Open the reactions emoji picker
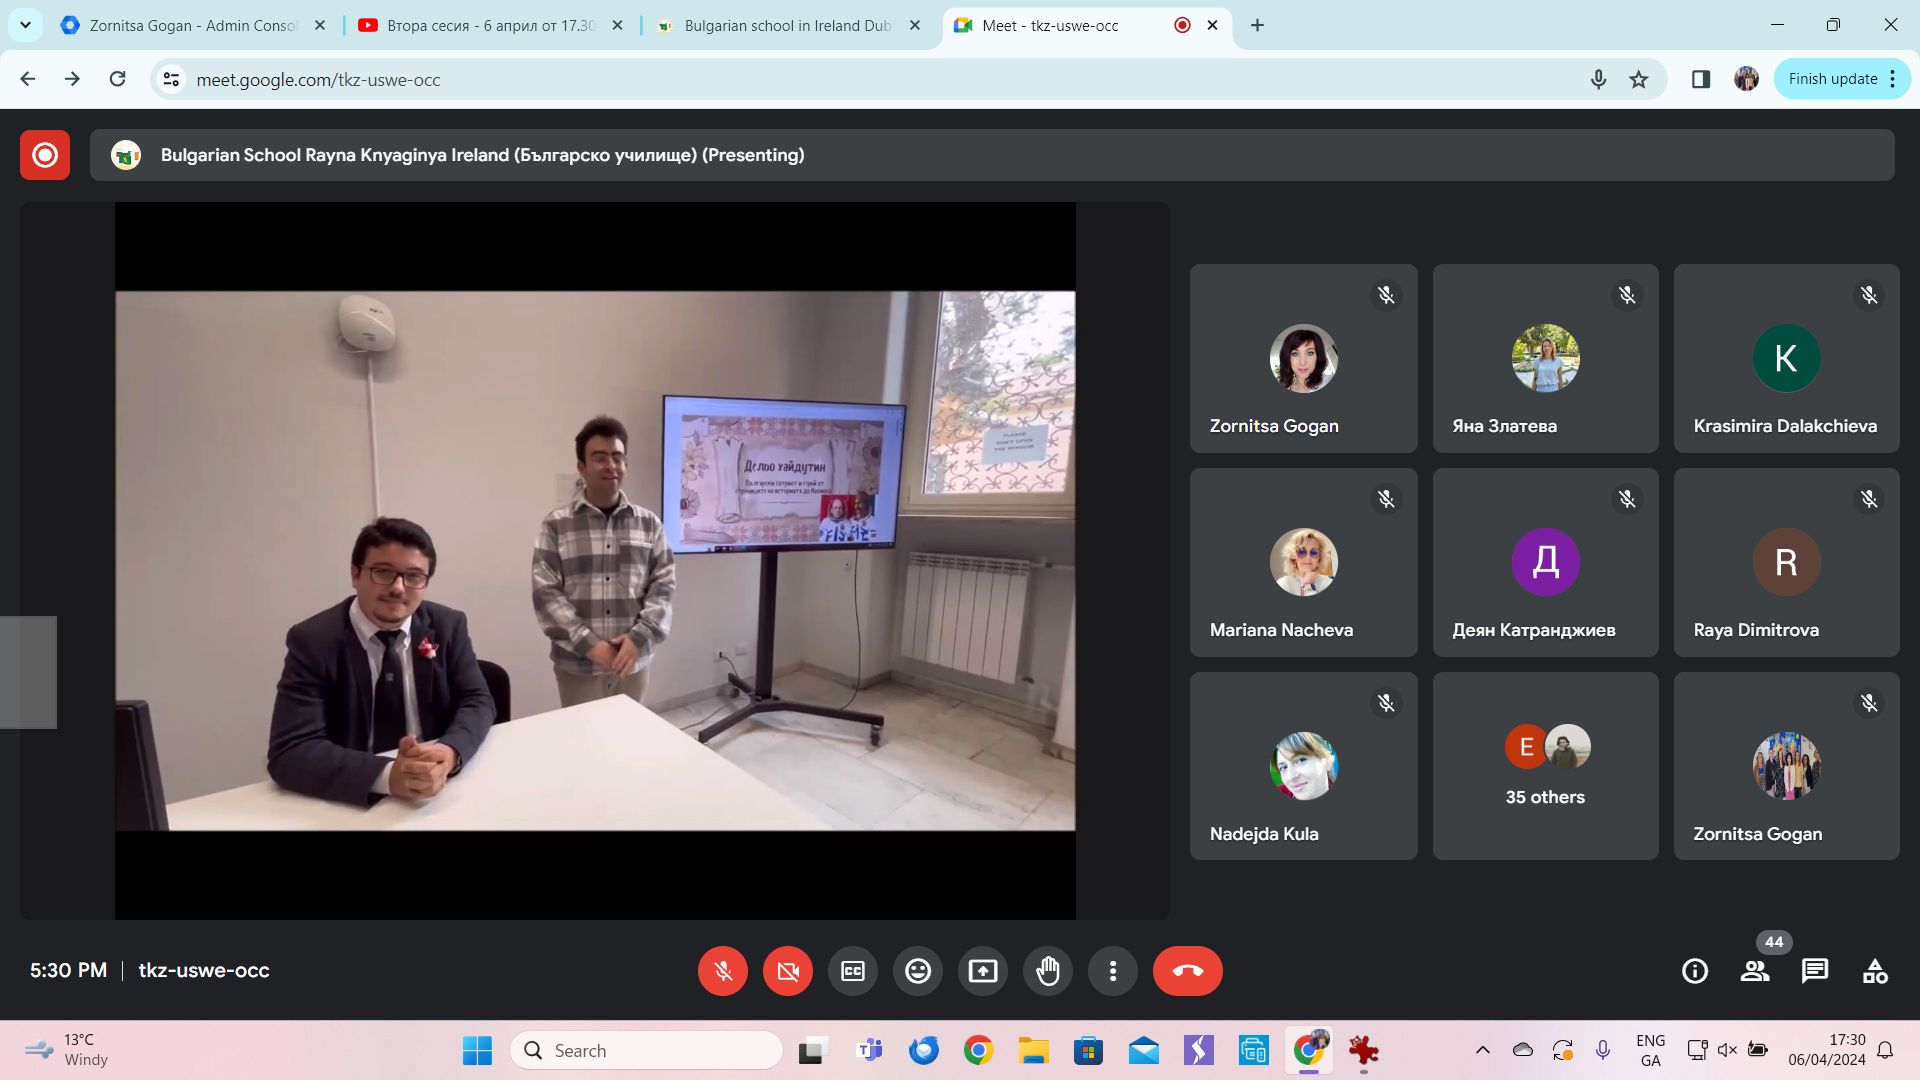This screenshot has height=1080, width=1920. tap(917, 971)
